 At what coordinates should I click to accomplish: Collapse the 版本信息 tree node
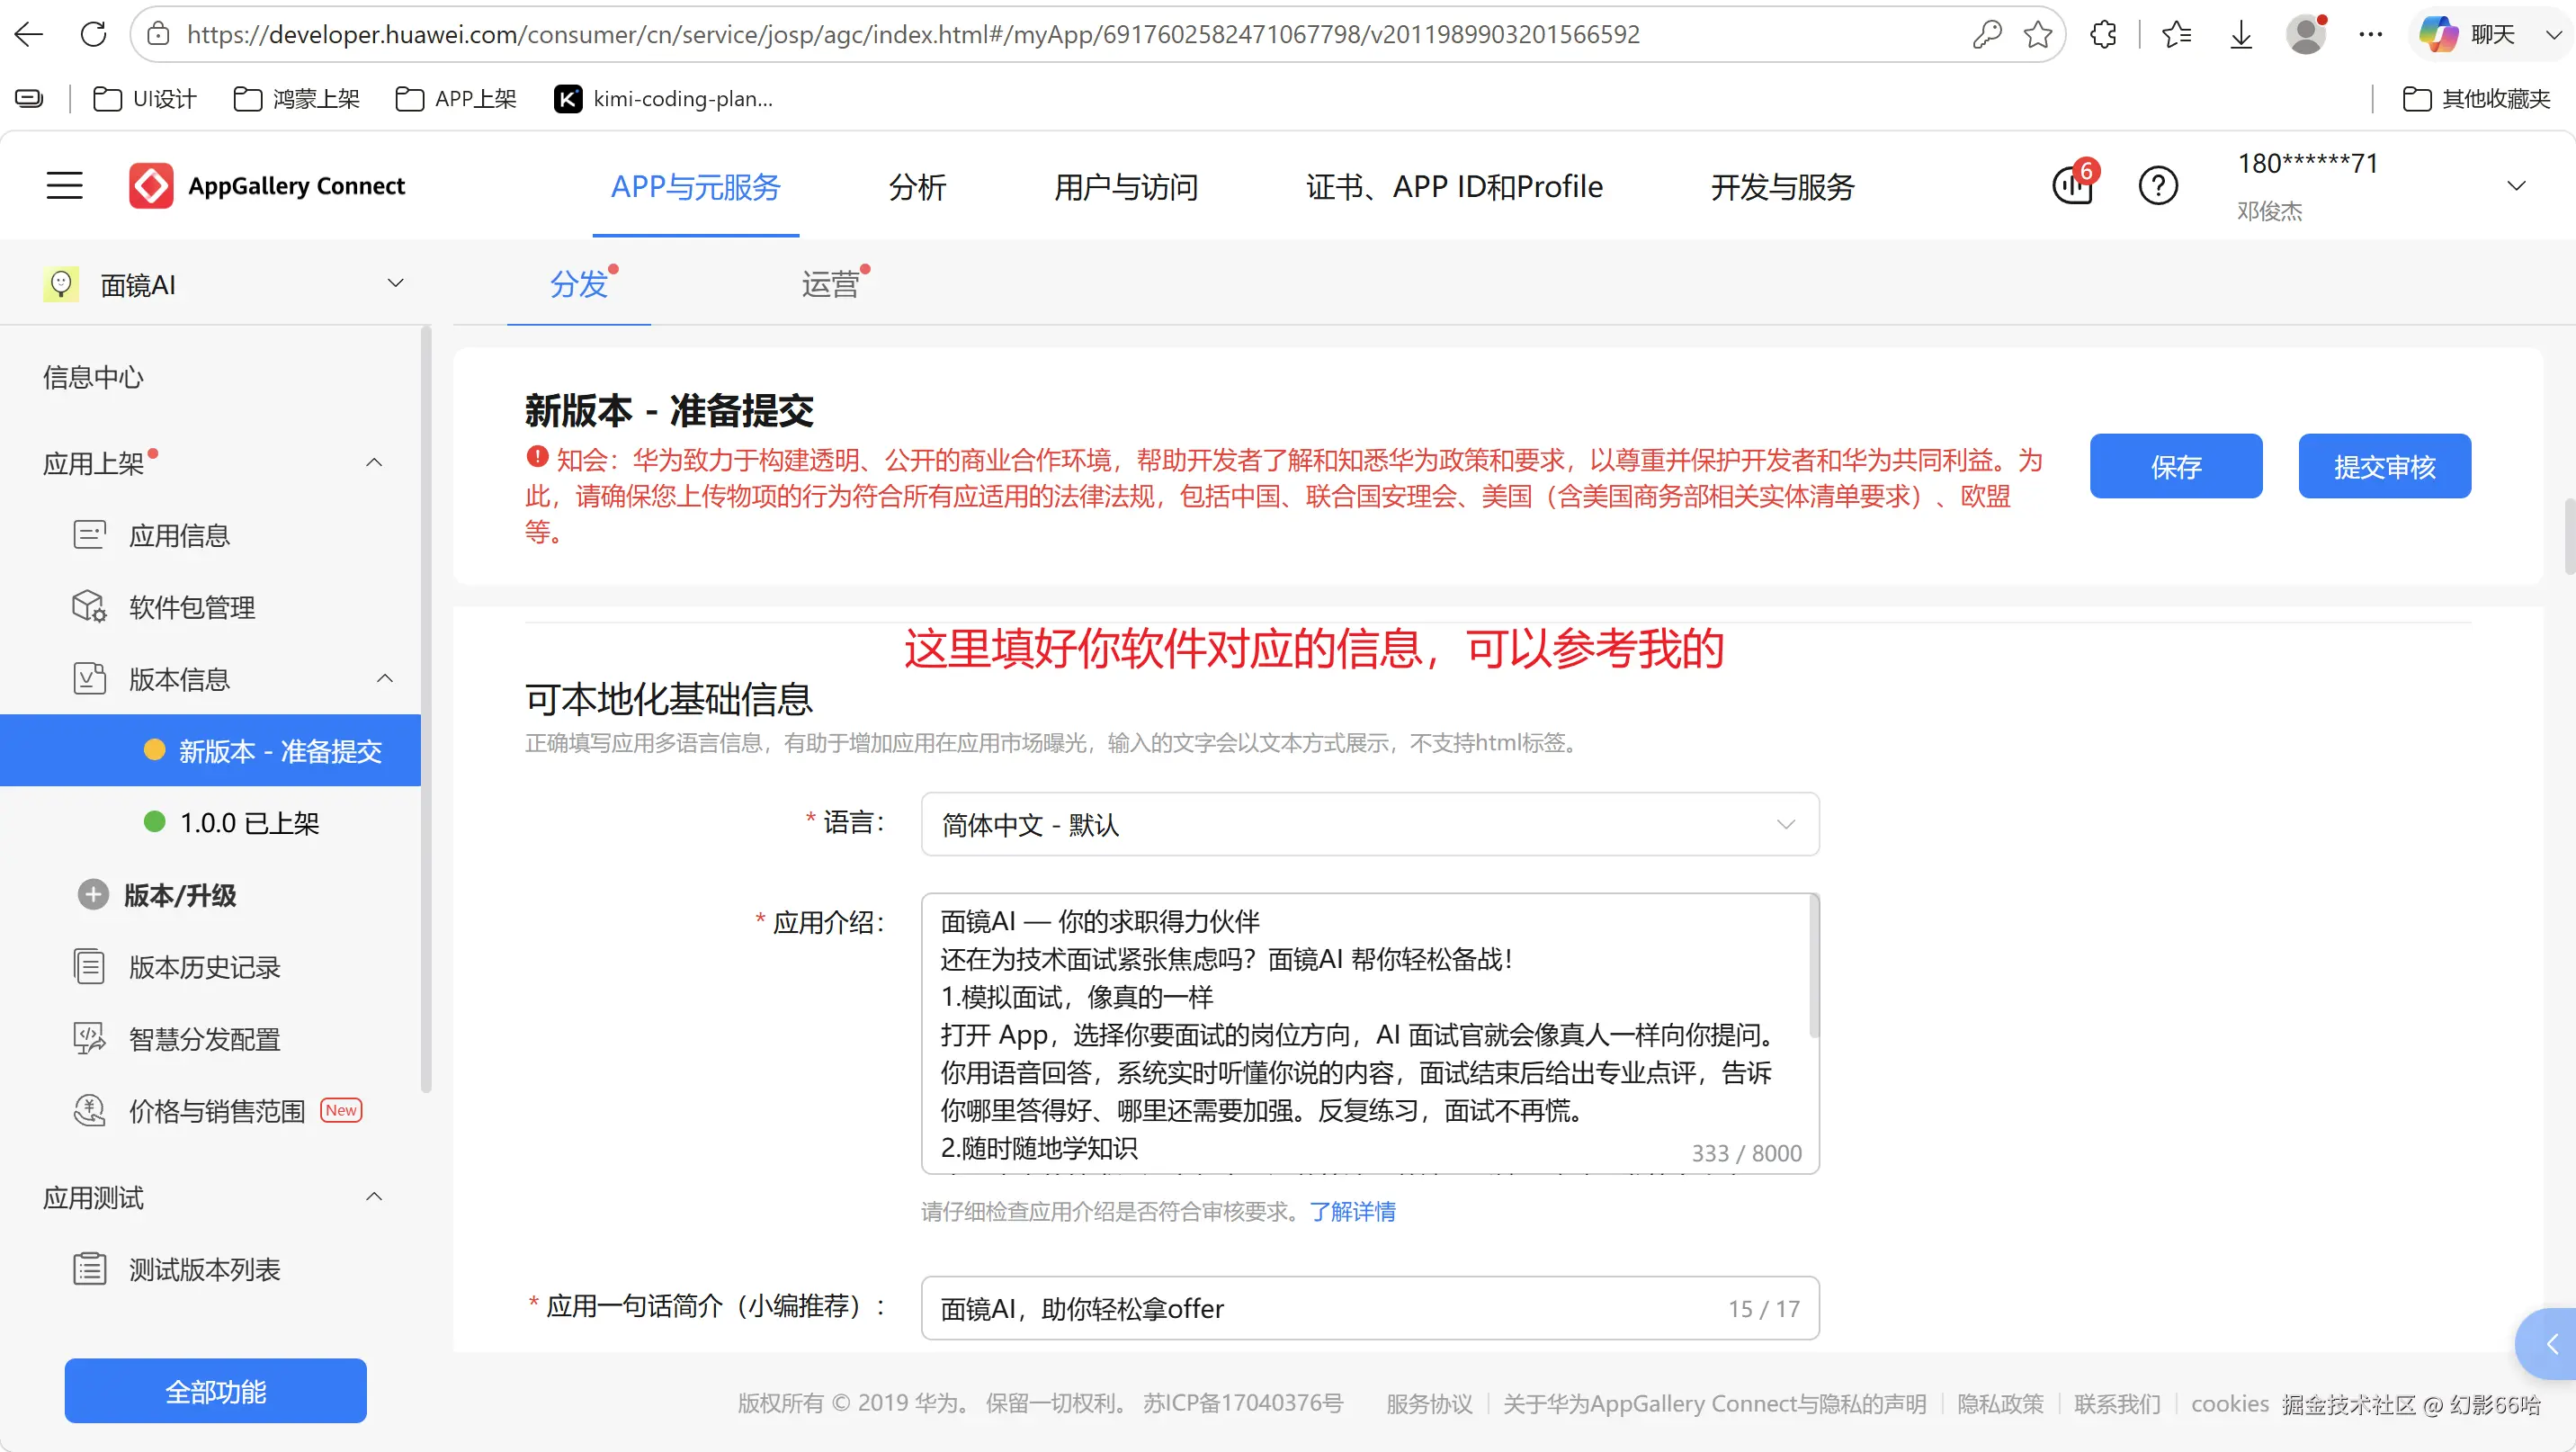tap(385, 678)
